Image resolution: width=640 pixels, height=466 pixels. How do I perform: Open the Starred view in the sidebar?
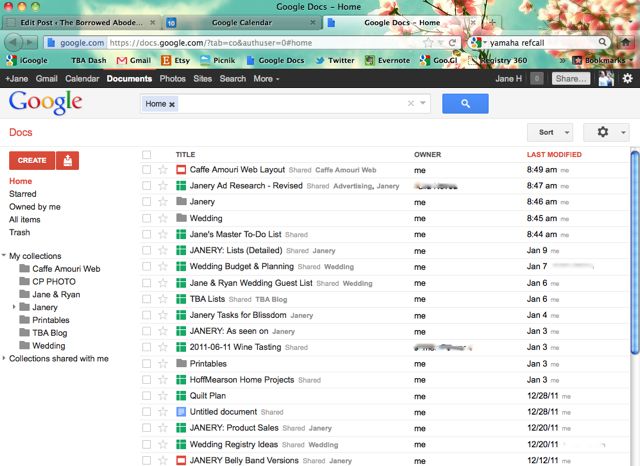click(23, 194)
